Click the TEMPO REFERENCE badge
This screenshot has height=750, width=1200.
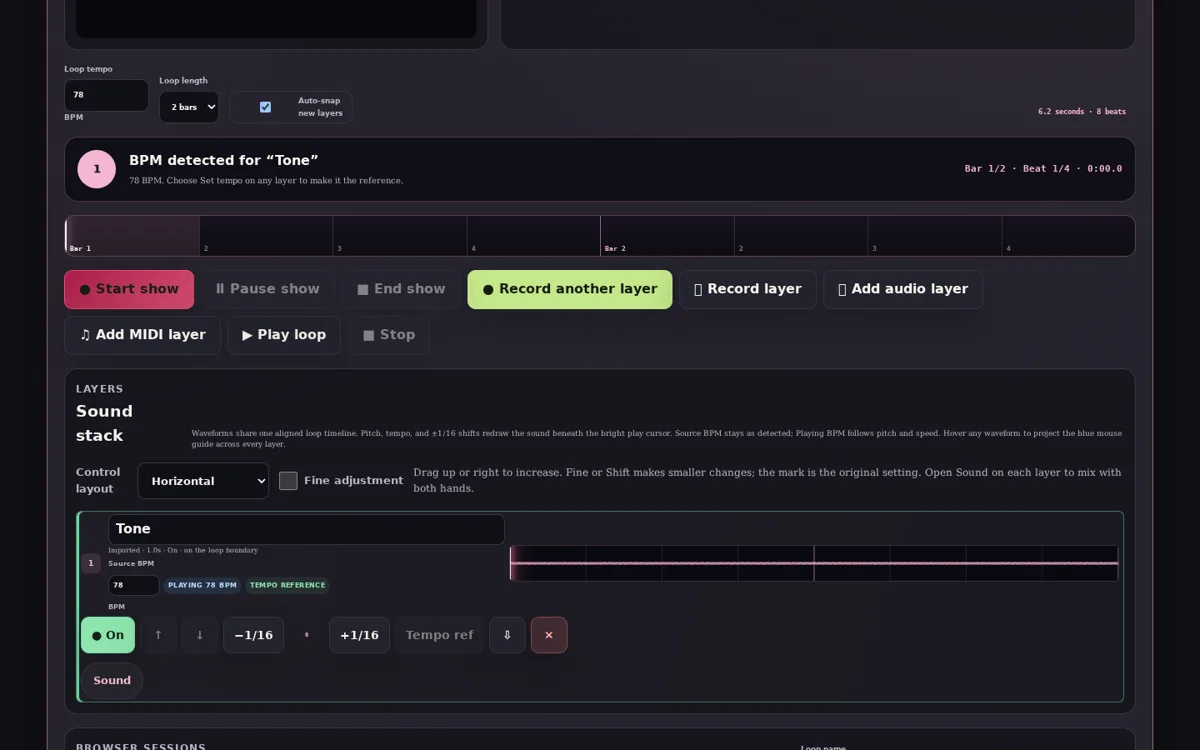(x=287, y=585)
